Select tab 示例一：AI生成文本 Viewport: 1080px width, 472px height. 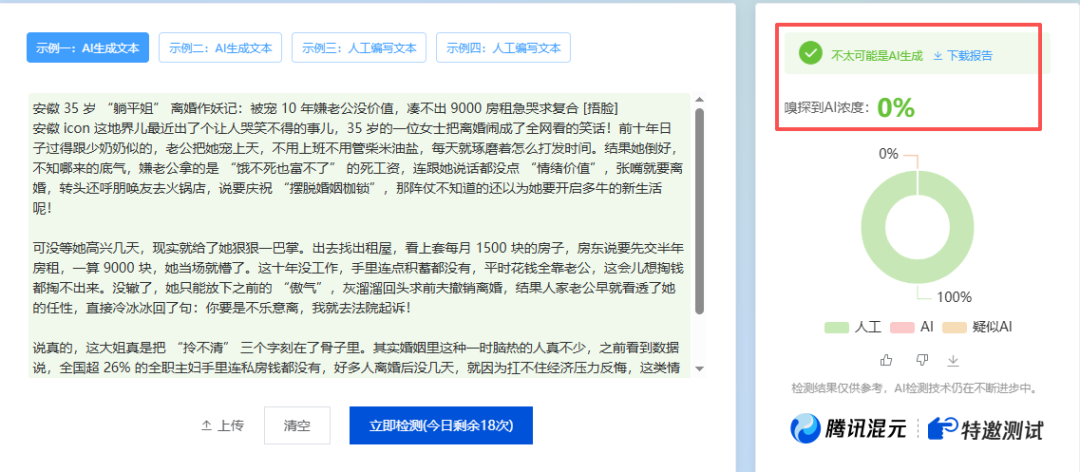(x=87, y=48)
